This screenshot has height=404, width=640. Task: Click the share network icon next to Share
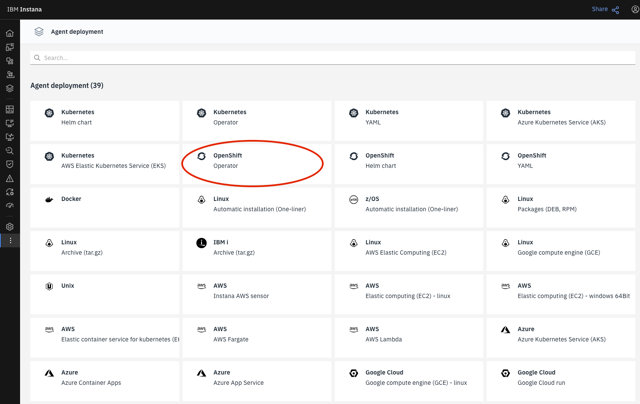(616, 10)
